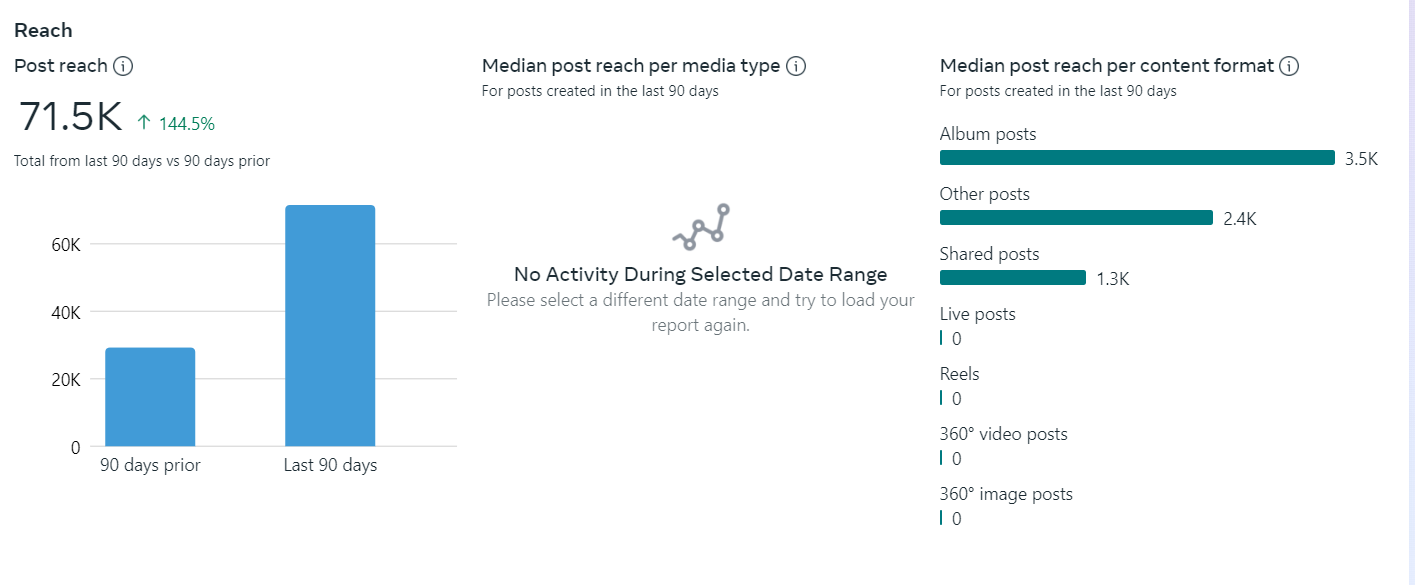1415x585 pixels.
Task: Click the 144.5% change percentage
Action: click(187, 124)
